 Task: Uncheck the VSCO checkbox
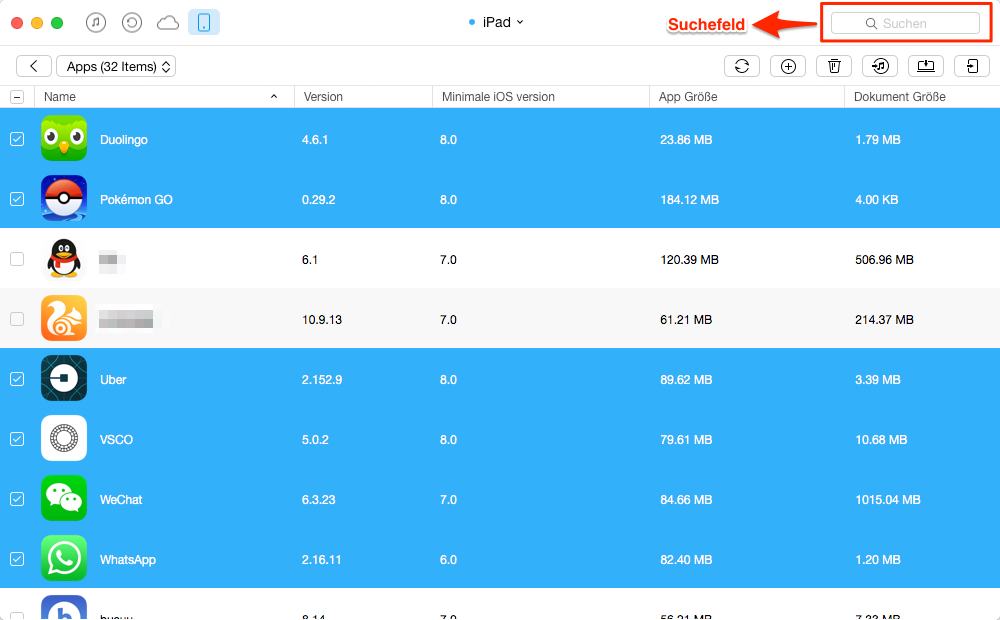(x=17, y=439)
